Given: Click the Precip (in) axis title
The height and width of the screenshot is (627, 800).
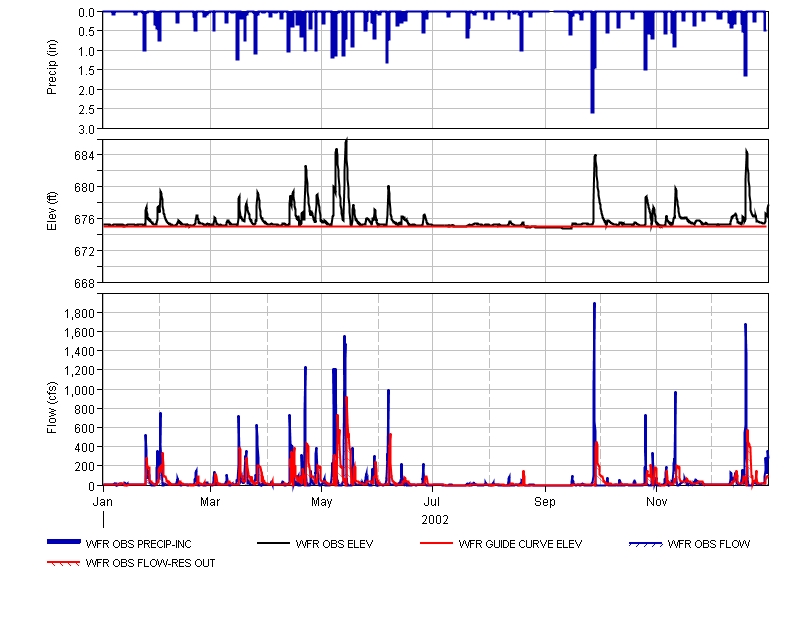Looking at the screenshot, I should (x=52, y=69).
